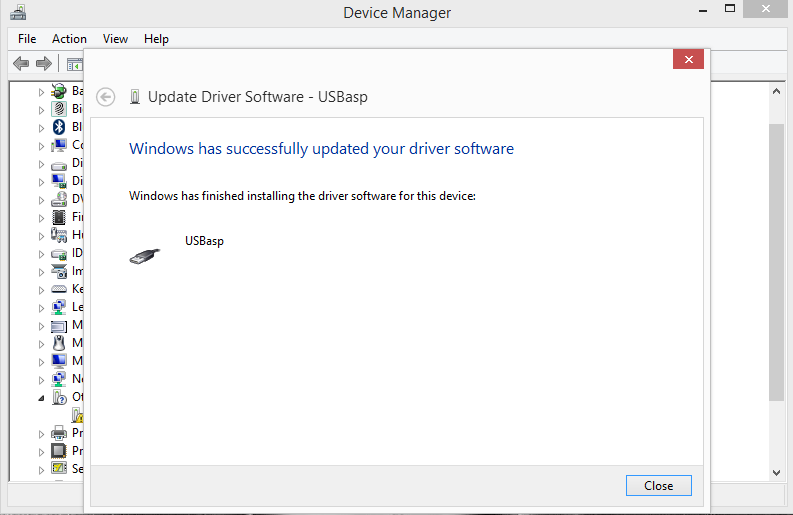Click the back arrow in the Update Driver dialog
This screenshot has height=515, width=793.
(x=106, y=97)
